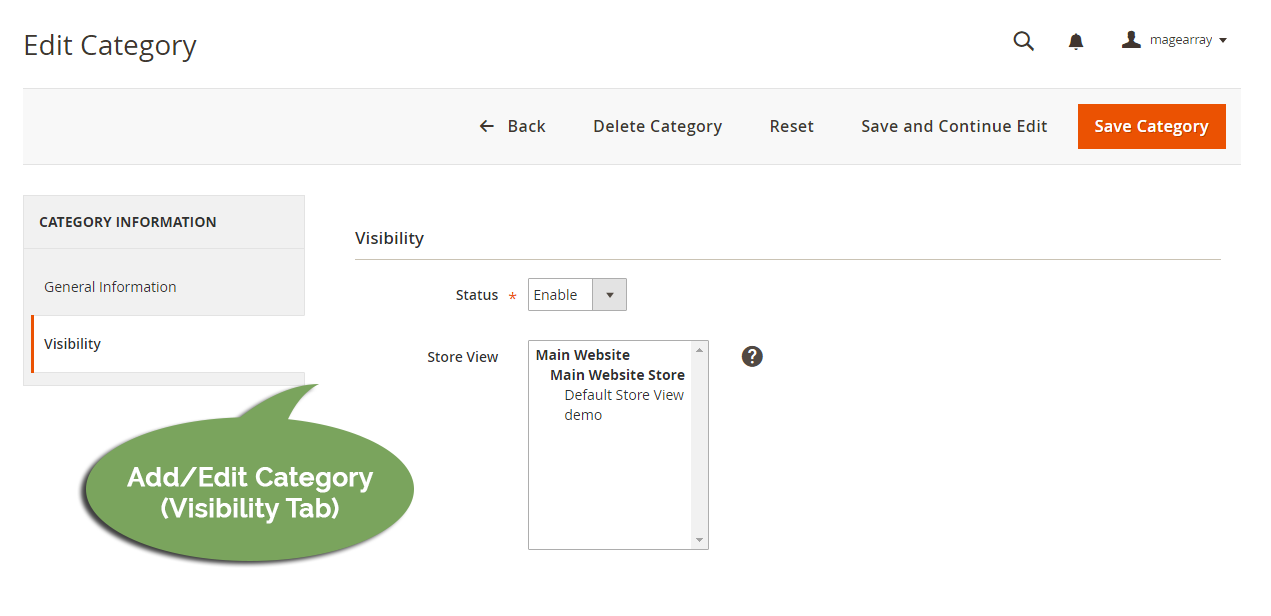This screenshot has width=1271, height=616.
Task: Click Delete Category
Action: tap(657, 126)
